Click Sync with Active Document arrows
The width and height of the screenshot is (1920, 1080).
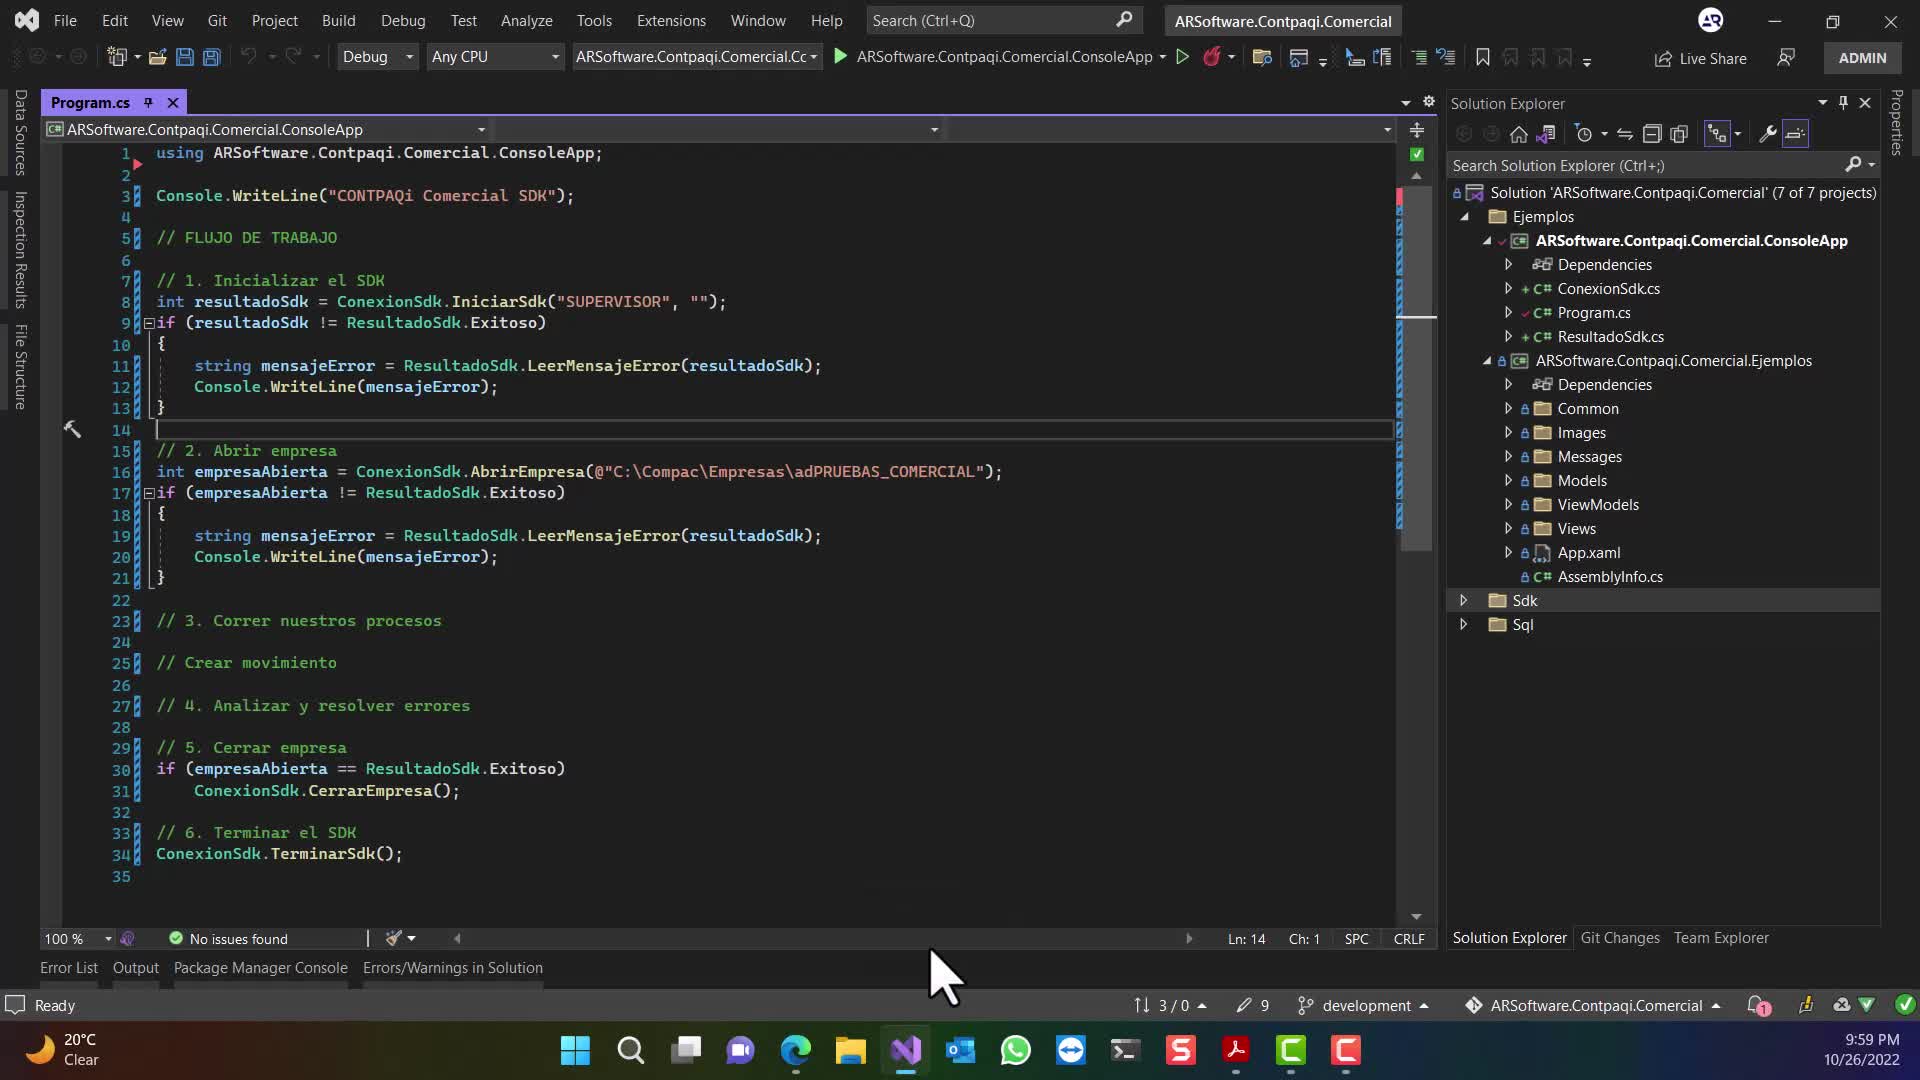pos(1625,134)
